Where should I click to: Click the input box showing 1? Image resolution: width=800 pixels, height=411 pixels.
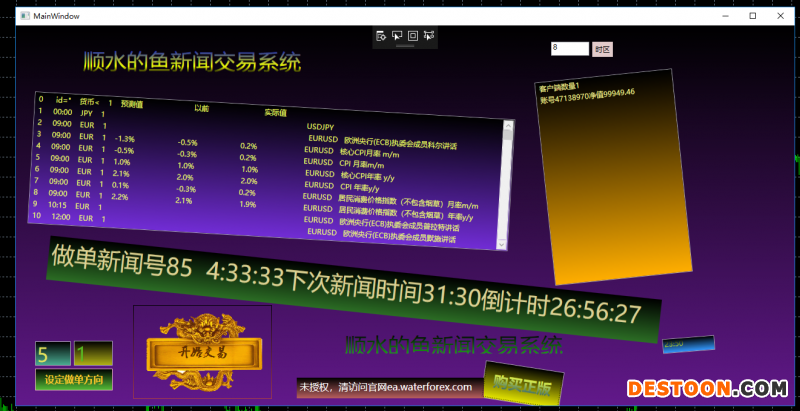(x=92, y=354)
